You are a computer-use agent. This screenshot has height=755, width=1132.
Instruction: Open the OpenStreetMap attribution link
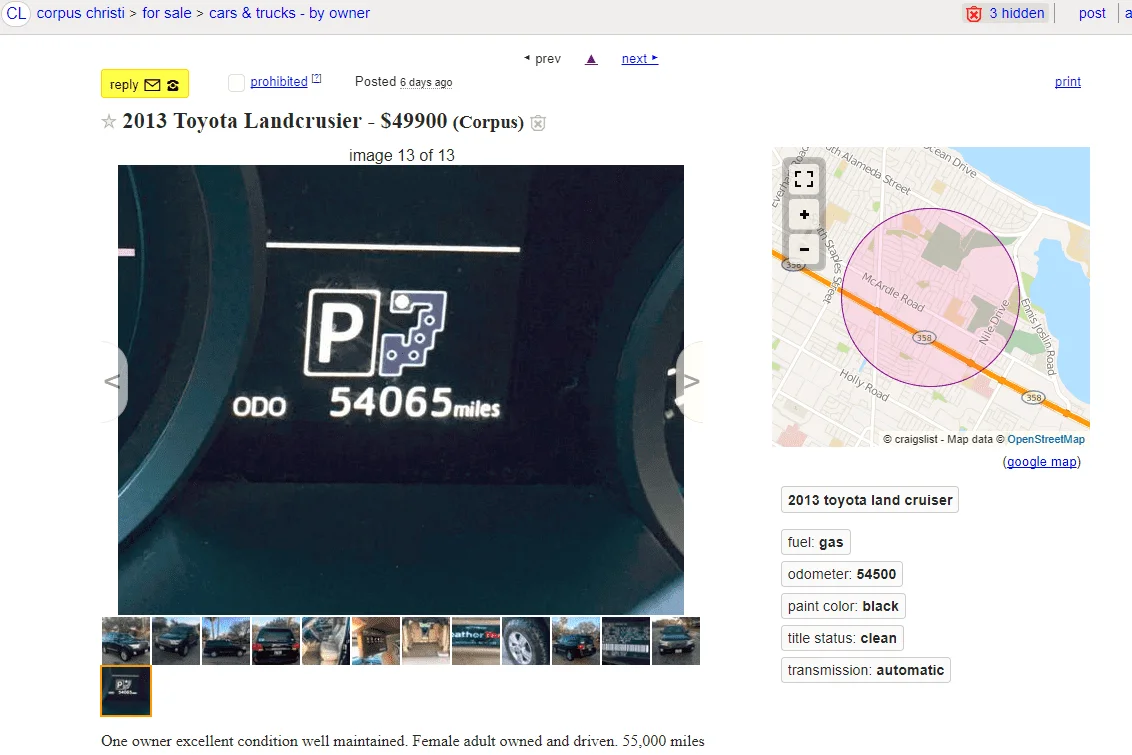point(1045,439)
